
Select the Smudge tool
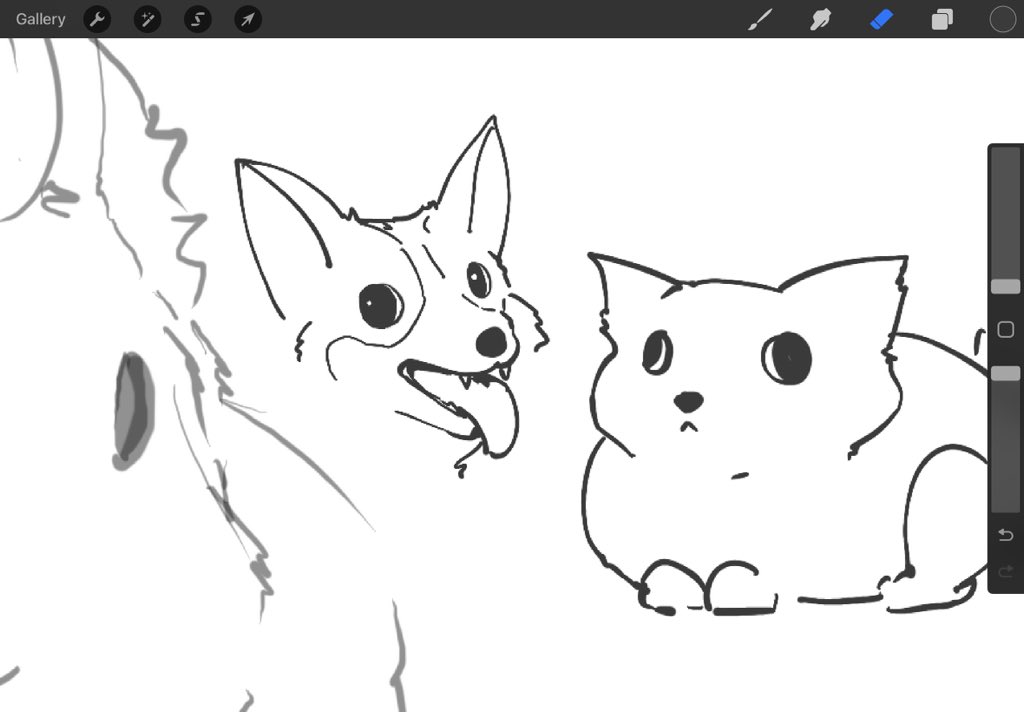coord(820,20)
